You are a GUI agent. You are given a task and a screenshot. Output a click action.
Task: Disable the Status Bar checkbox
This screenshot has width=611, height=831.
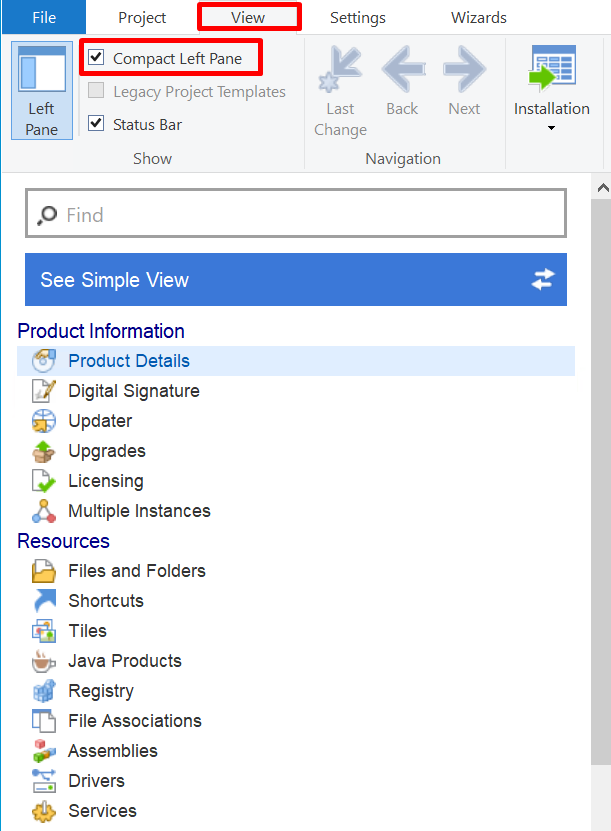pos(96,124)
